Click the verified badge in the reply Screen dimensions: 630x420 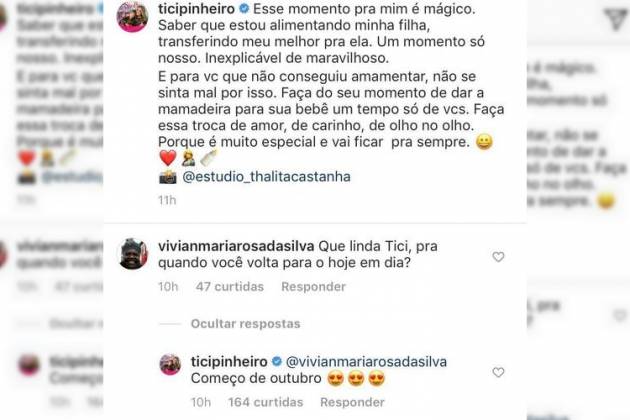click(x=277, y=361)
